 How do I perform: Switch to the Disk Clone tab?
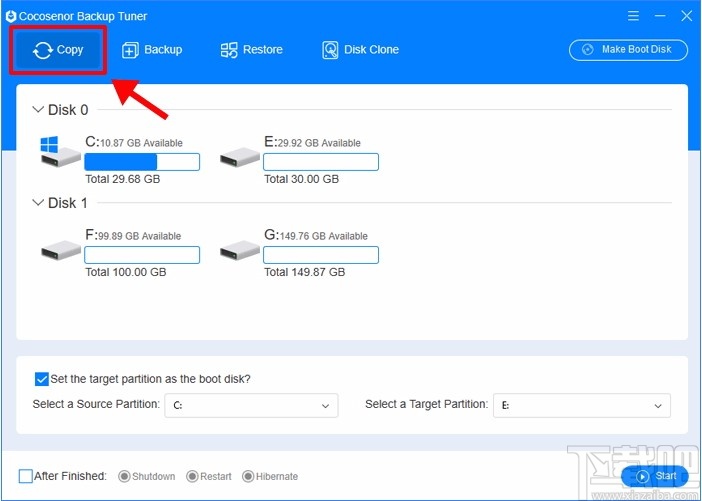point(360,50)
